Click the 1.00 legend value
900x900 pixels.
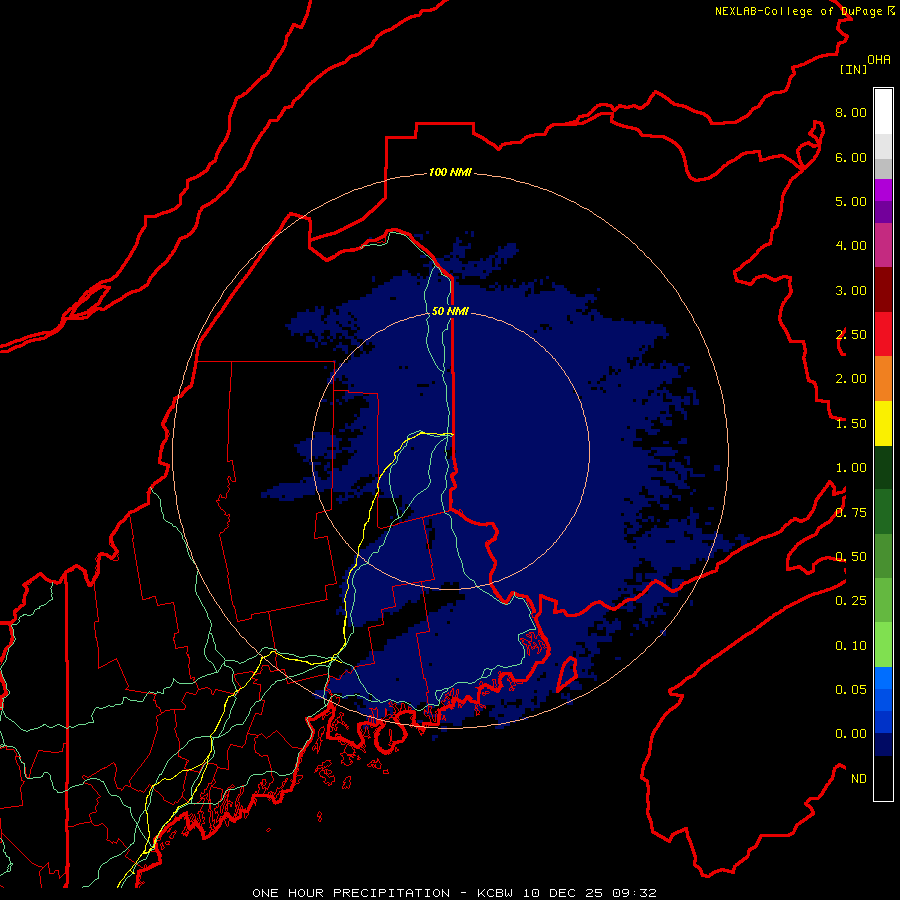tap(851, 468)
